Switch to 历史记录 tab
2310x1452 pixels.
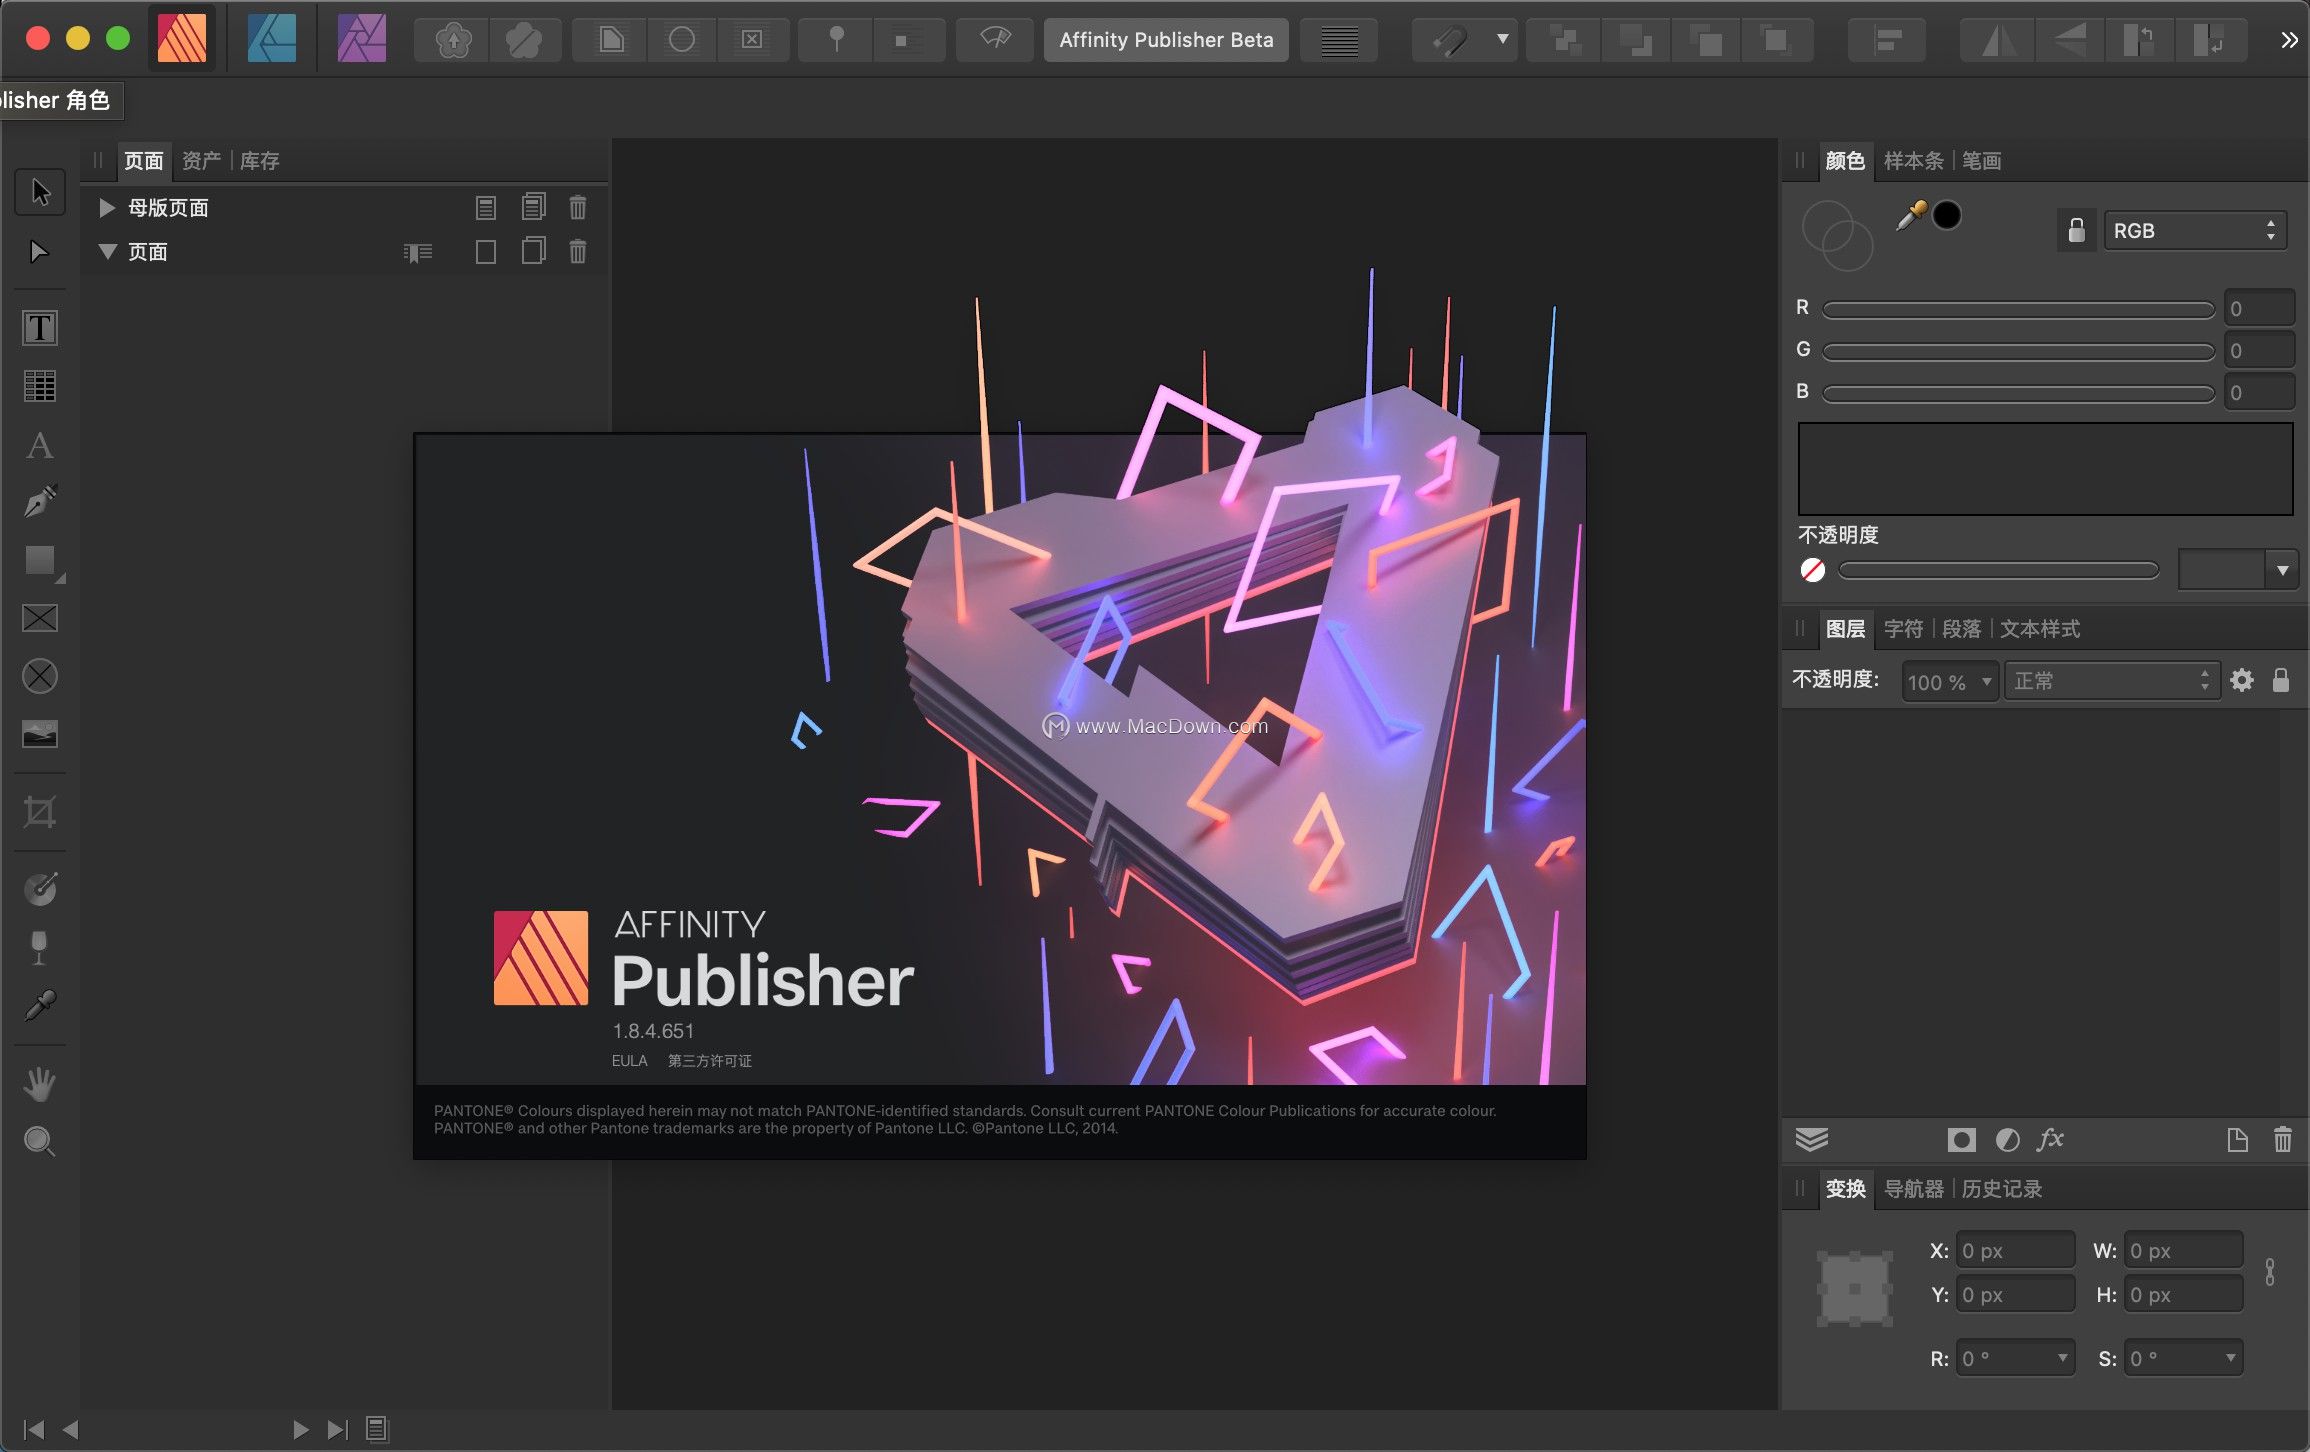pos(2002,1189)
